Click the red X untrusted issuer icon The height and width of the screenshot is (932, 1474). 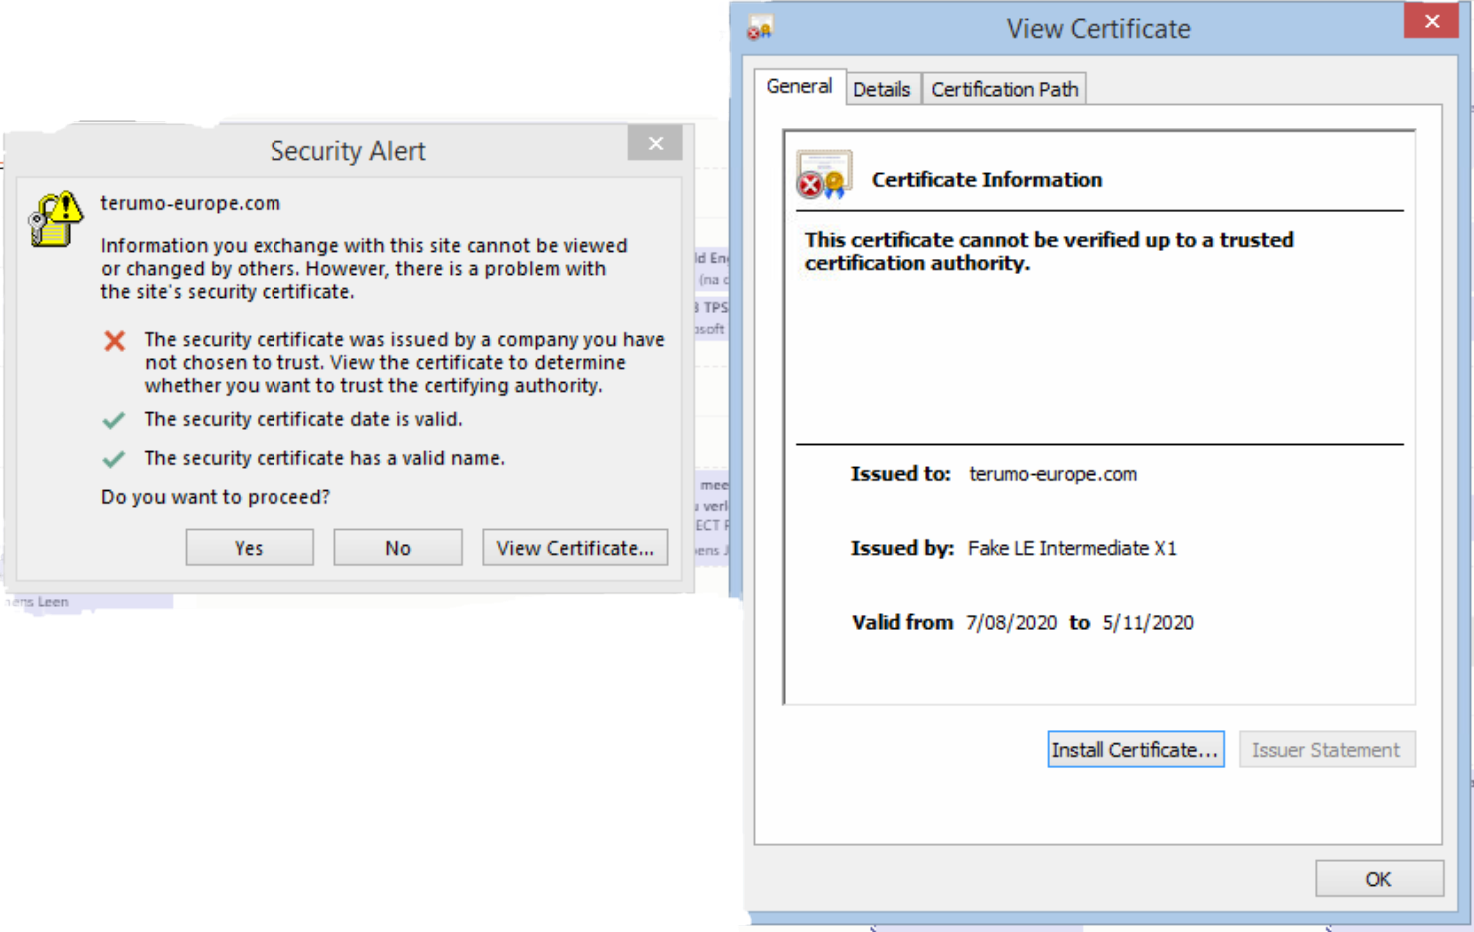coord(115,341)
